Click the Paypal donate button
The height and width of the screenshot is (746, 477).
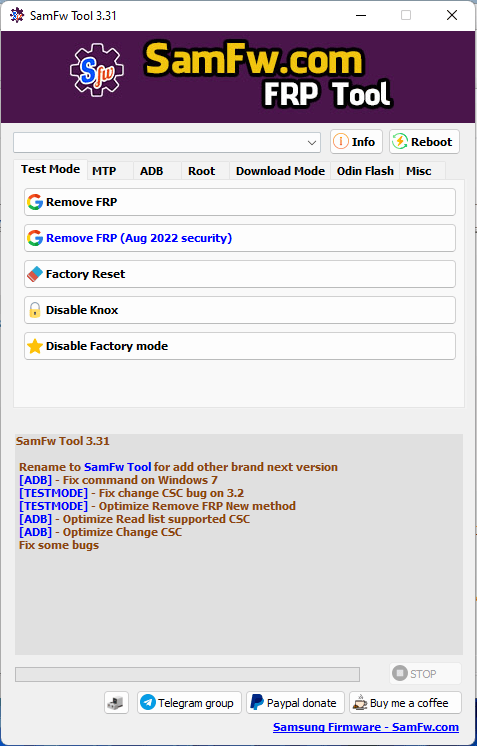point(295,703)
